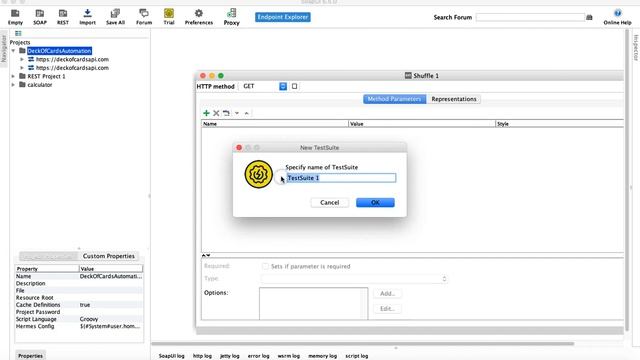The width and height of the screenshot is (640, 360).
Task: Click the search forum submit icon
Action: 589,17
